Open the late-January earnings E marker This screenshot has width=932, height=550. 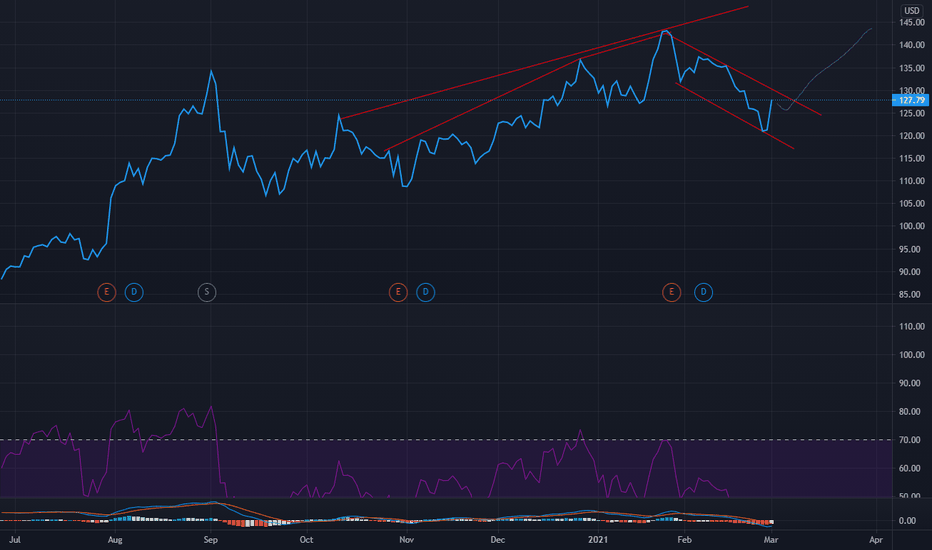pyautogui.click(x=672, y=292)
